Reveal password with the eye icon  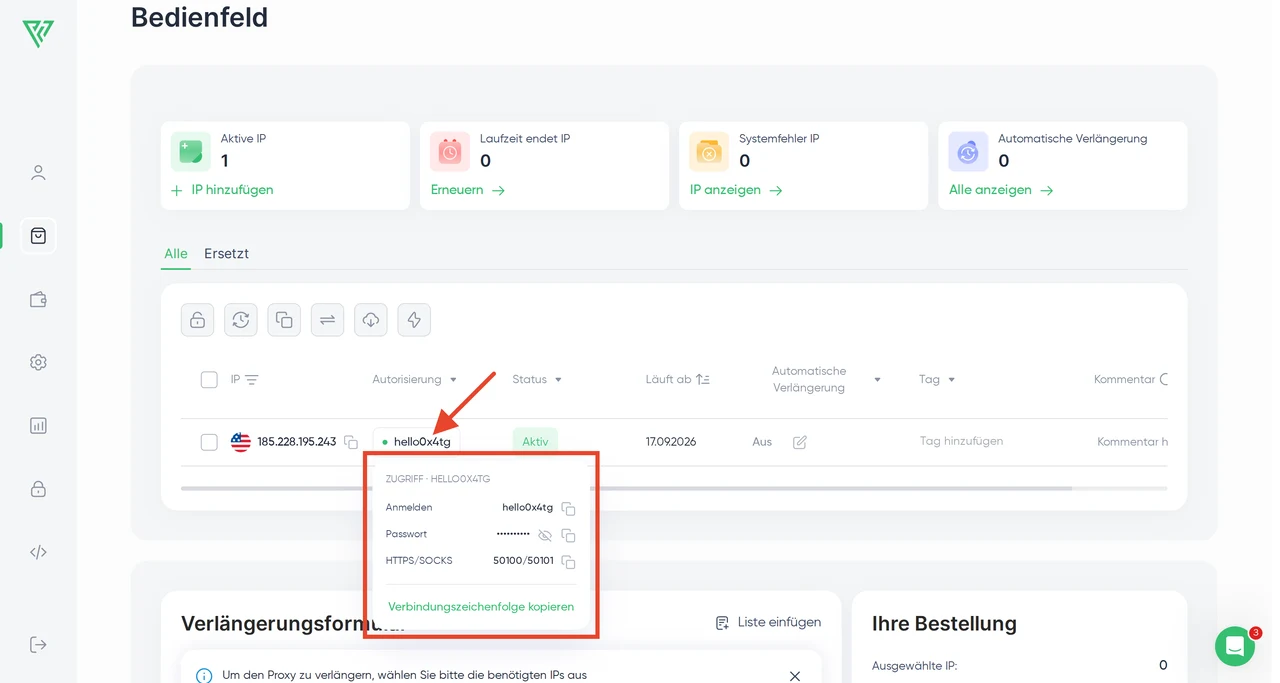(x=545, y=536)
